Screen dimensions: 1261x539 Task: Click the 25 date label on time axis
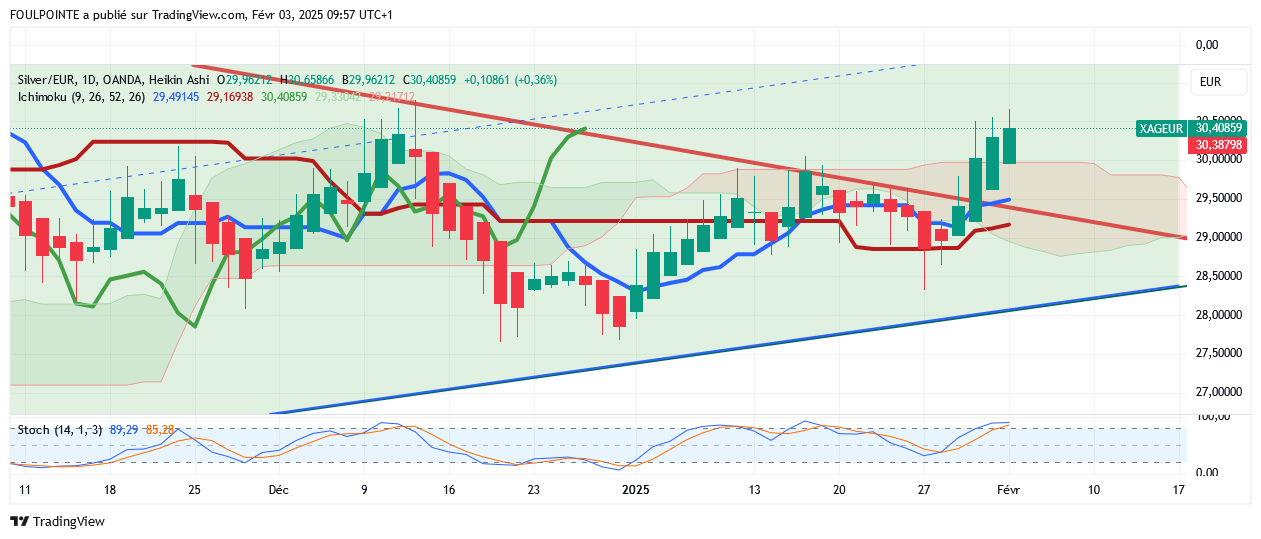[x=194, y=490]
